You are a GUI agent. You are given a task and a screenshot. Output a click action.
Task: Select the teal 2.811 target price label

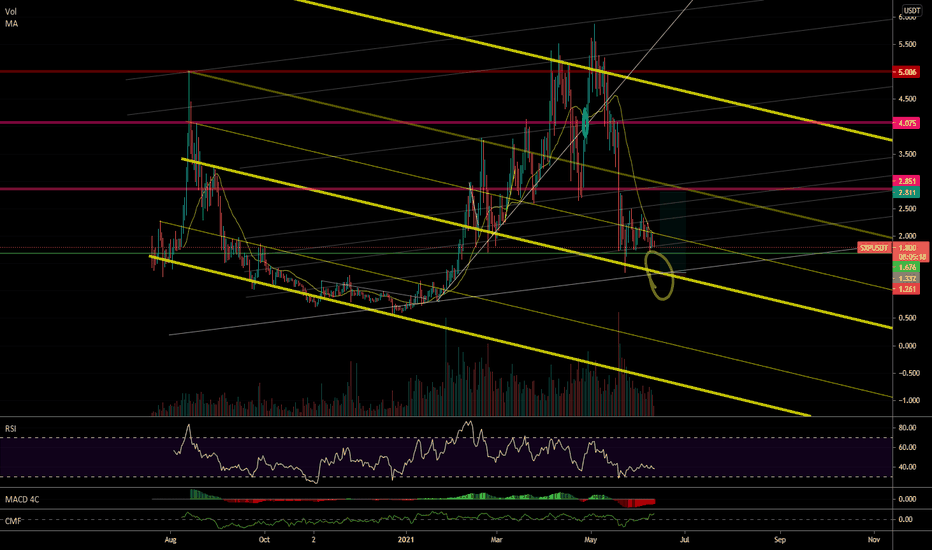(x=906, y=192)
